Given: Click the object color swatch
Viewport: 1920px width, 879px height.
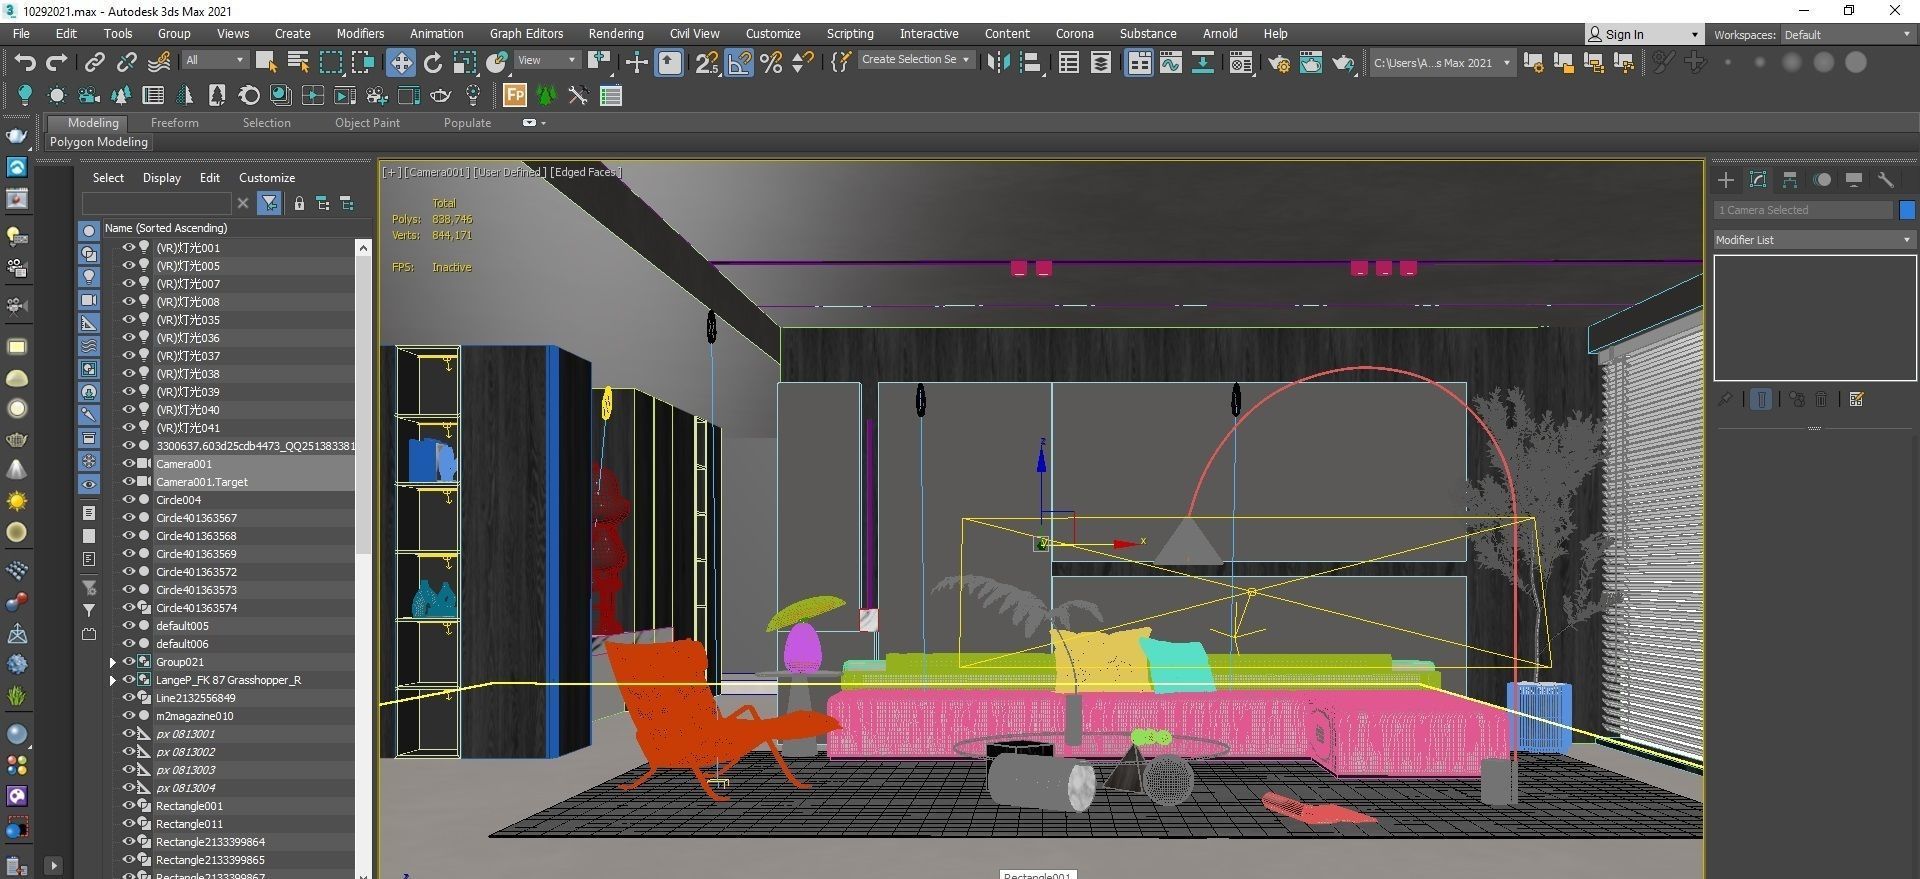Looking at the screenshot, I should [x=1907, y=210].
